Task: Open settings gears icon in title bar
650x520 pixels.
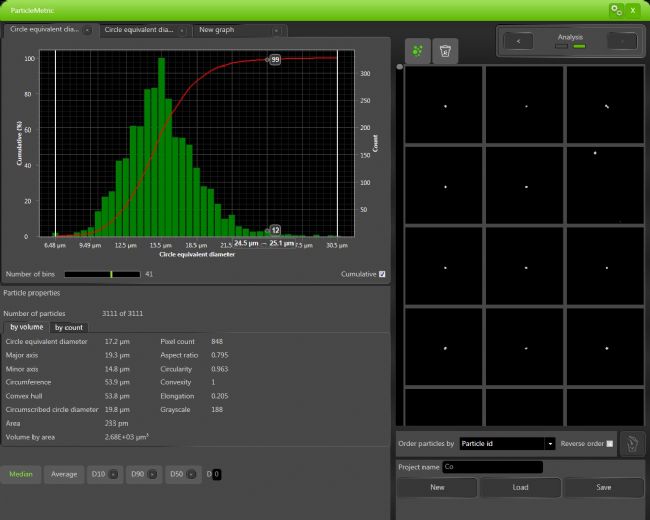Action: coord(615,9)
